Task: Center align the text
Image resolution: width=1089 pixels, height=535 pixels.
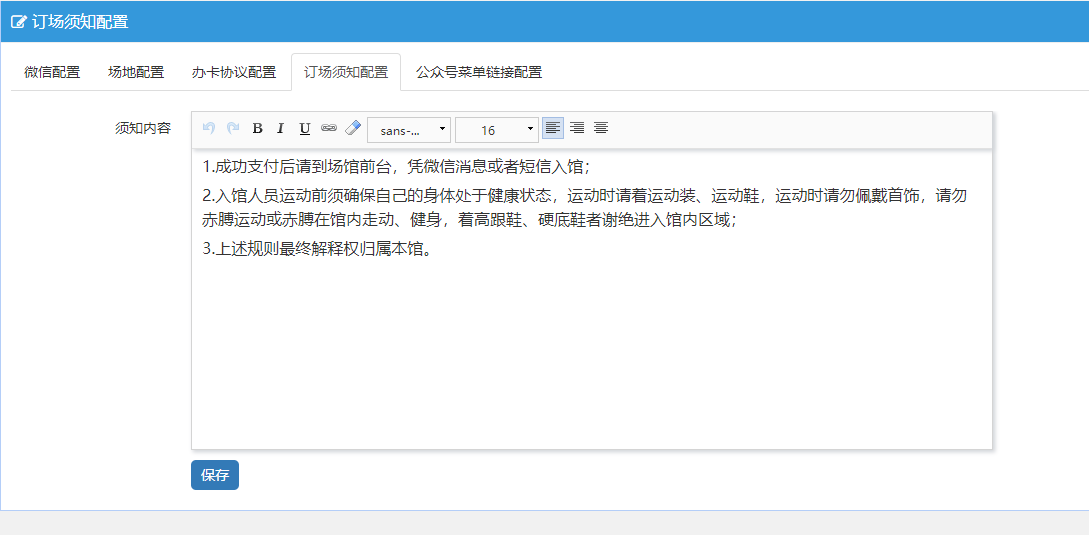Action: [x=601, y=128]
